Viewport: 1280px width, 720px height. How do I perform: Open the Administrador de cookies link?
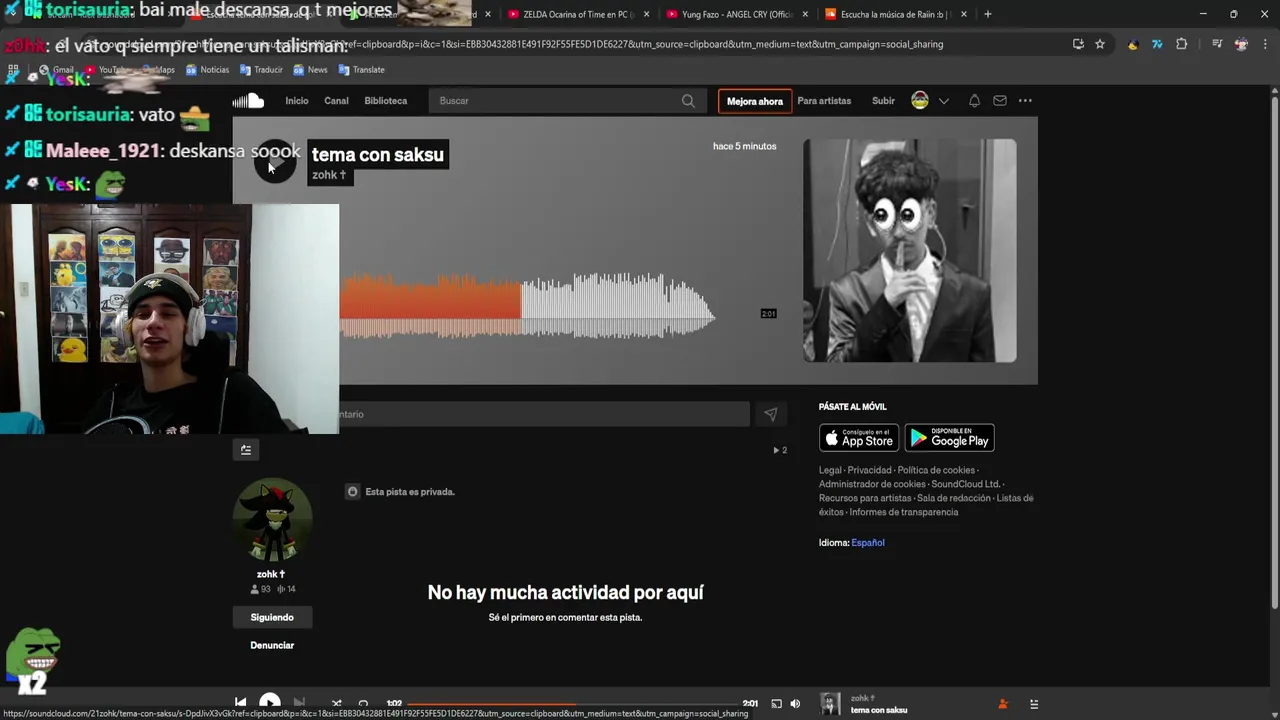pos(872,484)
